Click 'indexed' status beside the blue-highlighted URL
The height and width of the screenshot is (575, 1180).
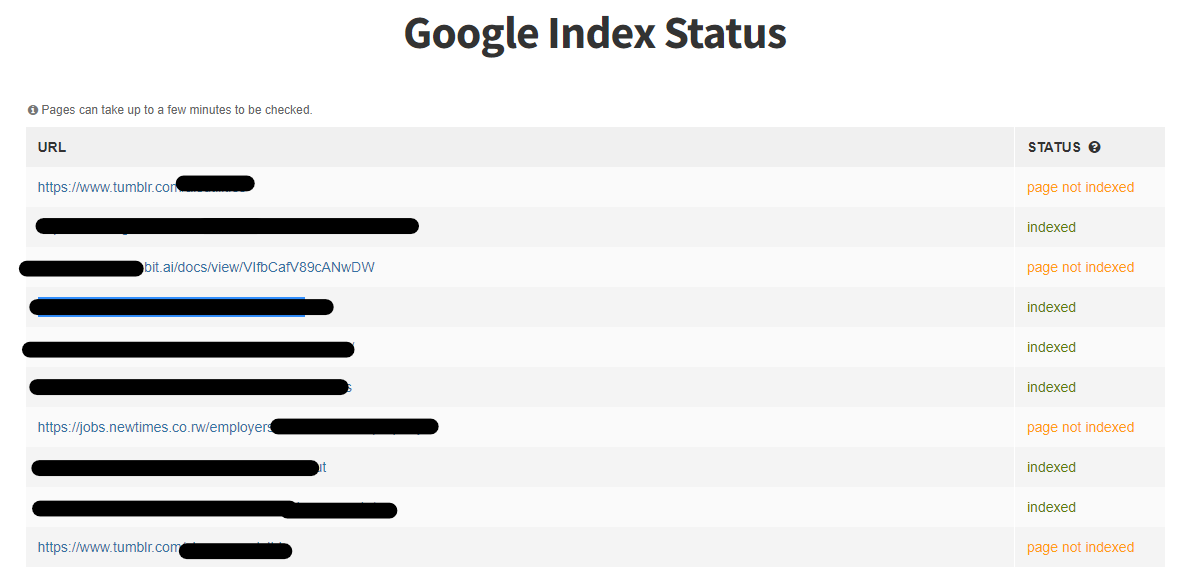1051,307
